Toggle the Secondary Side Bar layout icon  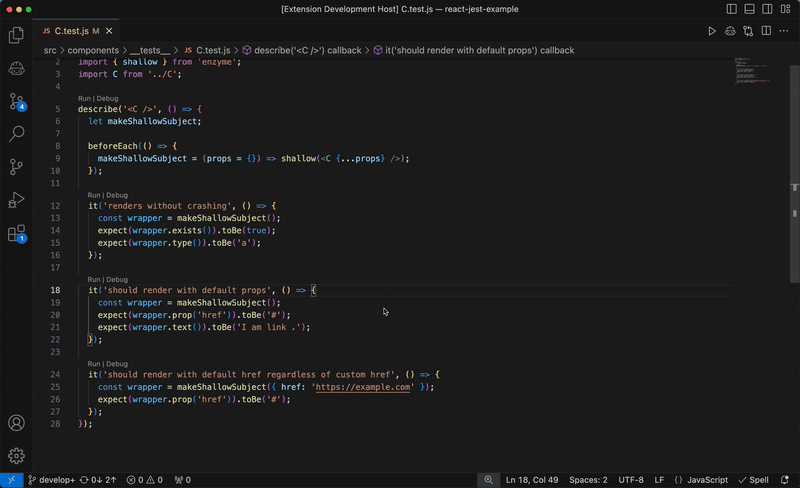[x=767, y=9]
